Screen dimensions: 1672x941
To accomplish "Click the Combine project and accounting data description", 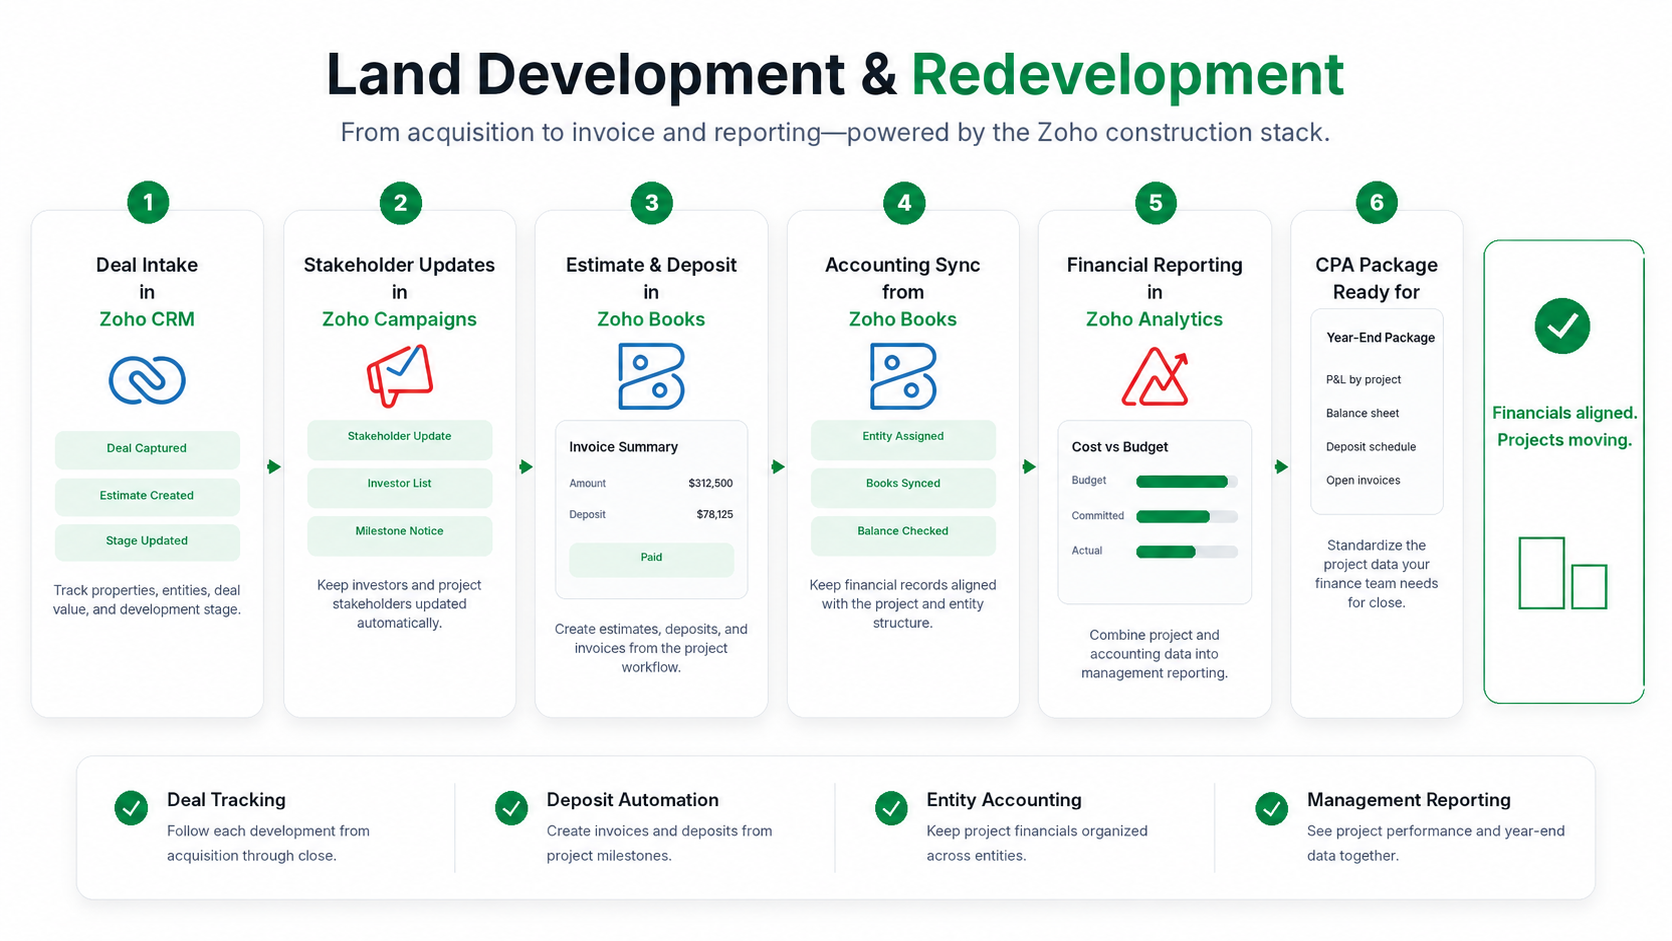I will click(x=1155, y=654).
